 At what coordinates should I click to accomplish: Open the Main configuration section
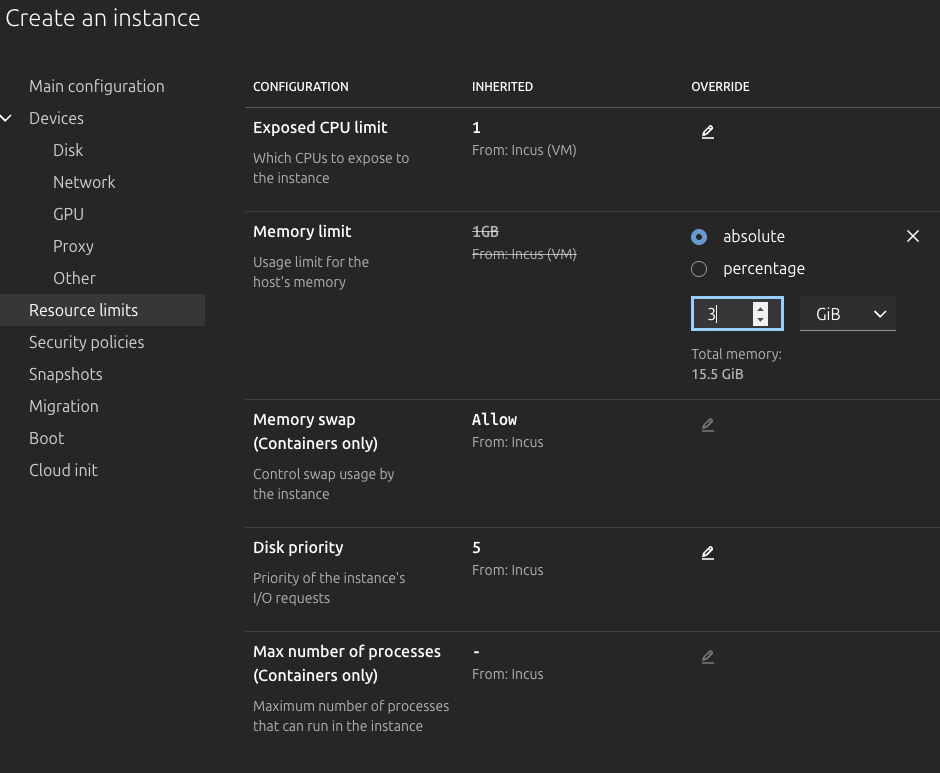pyautogui.click(x=97, y=86)
